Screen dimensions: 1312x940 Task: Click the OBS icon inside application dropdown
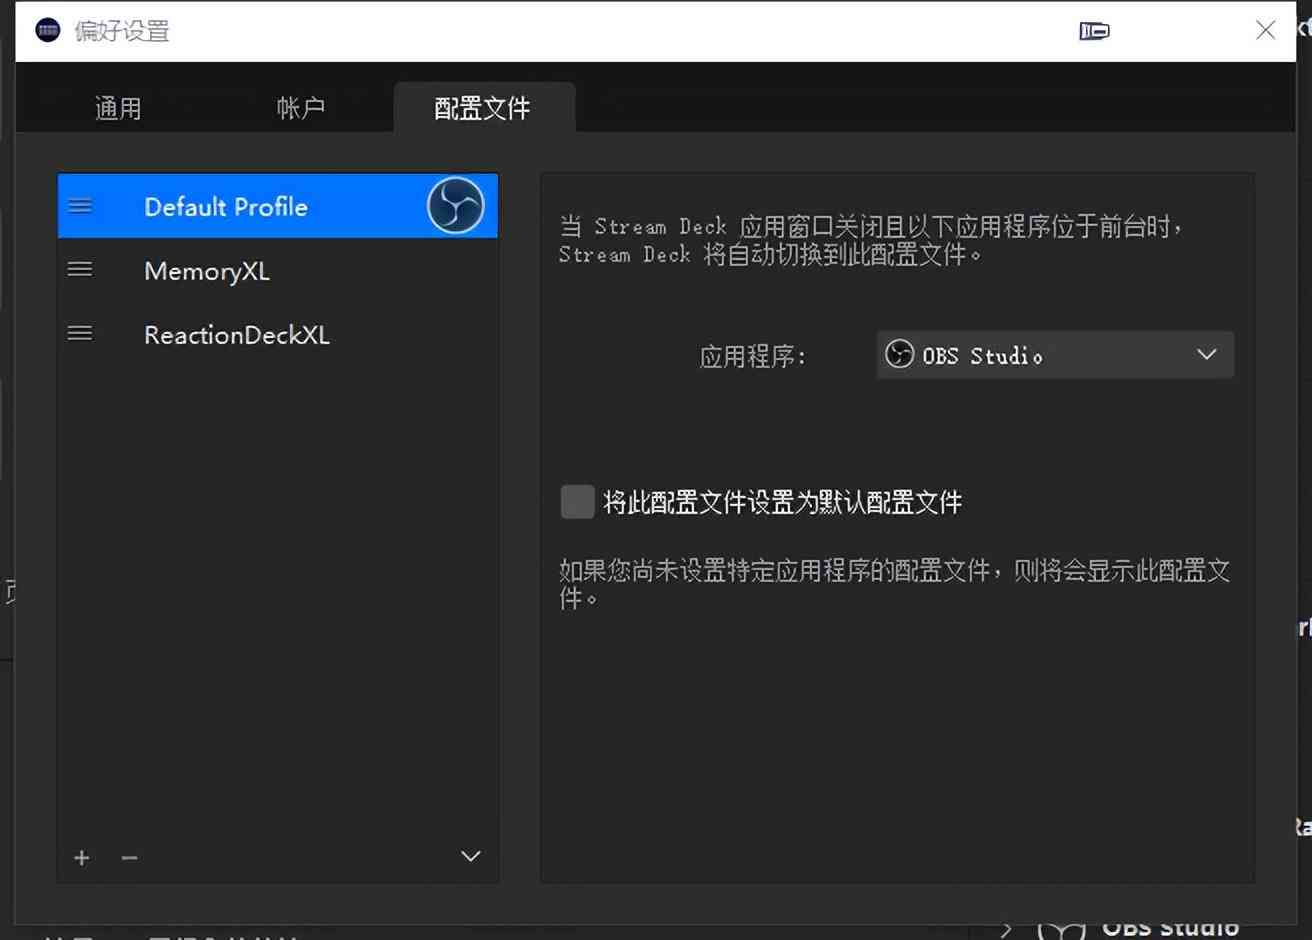click(x=899, y=354)
